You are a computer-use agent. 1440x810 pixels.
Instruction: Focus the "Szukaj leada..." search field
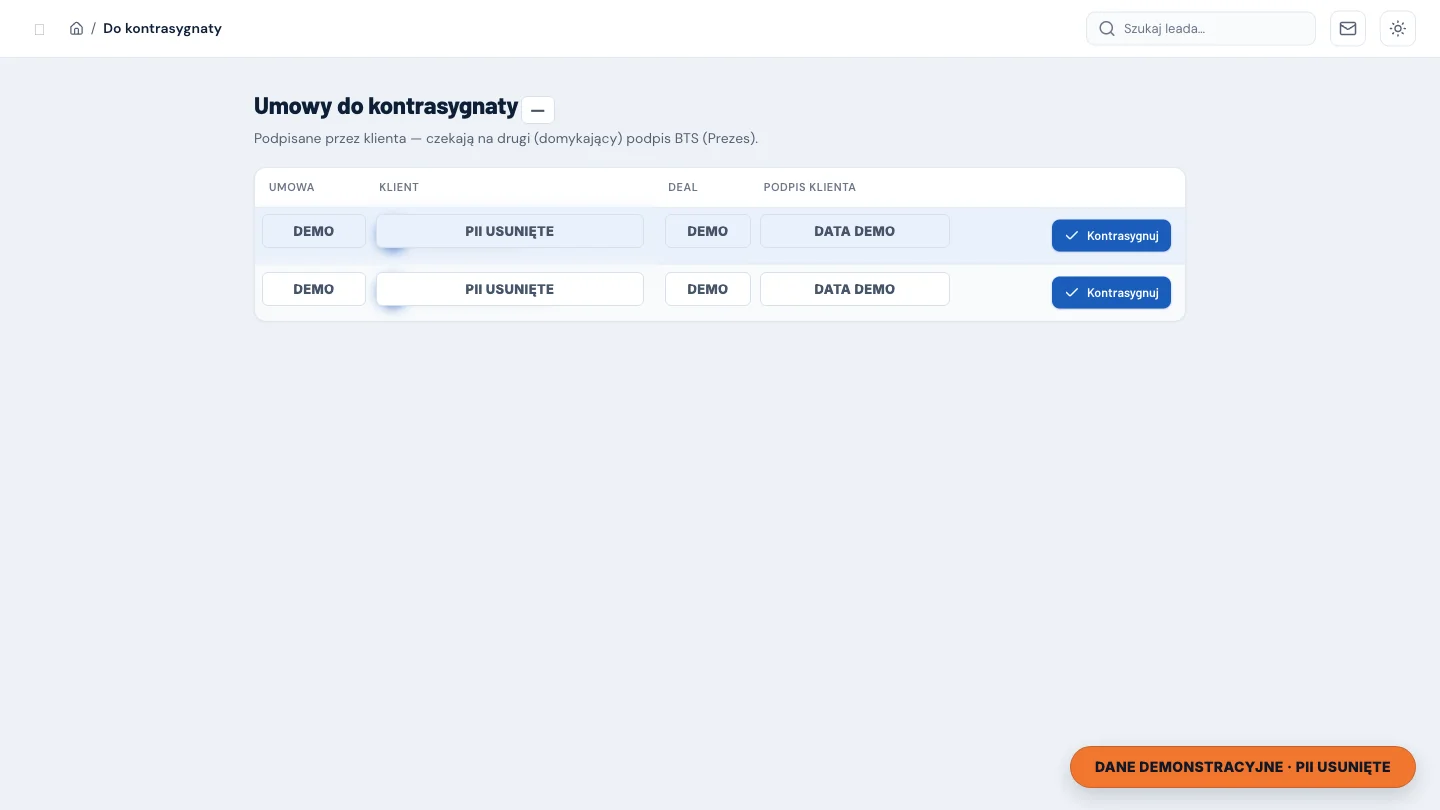[x=1201, y=28]
